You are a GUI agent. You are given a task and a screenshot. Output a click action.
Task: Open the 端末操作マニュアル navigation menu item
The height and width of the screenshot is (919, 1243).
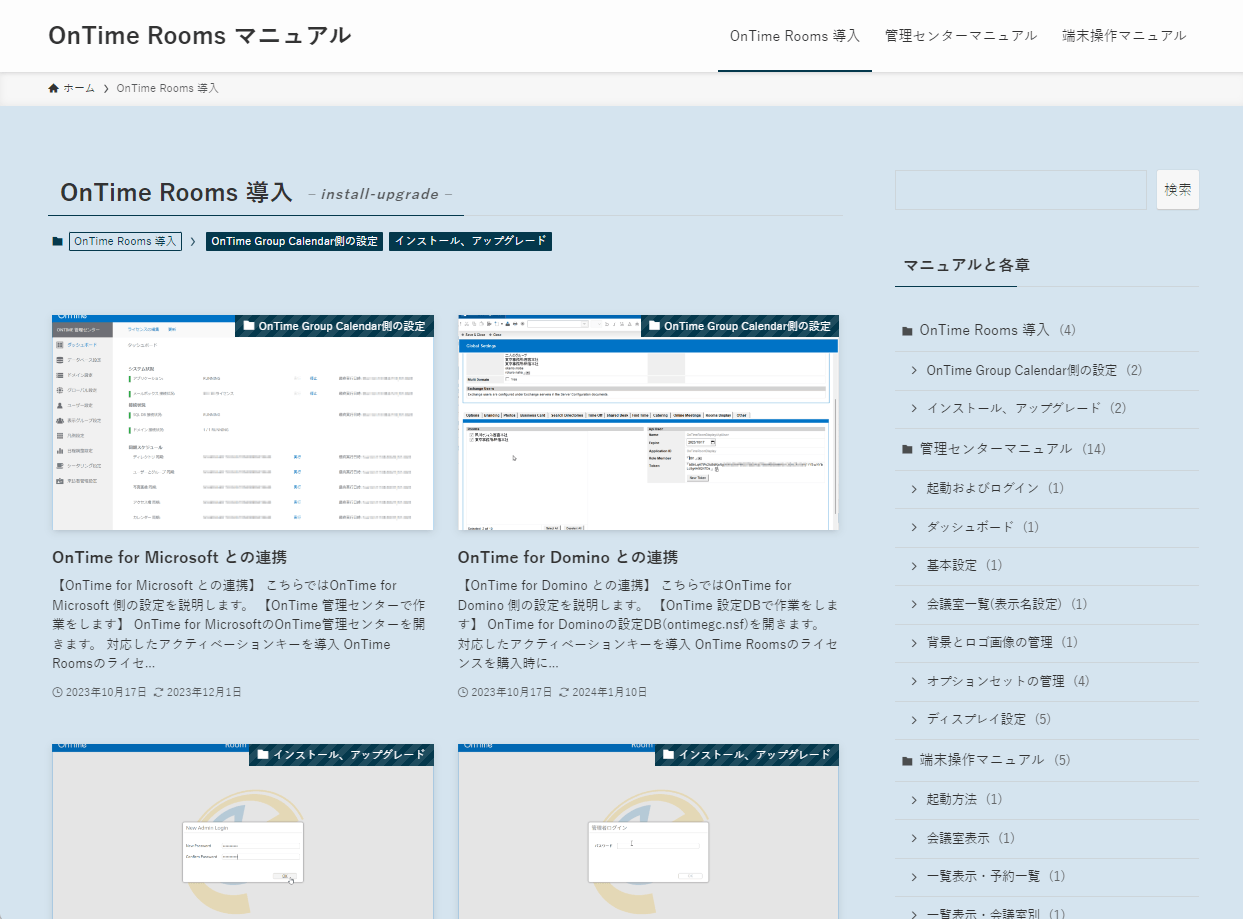tap(1124, 35)
